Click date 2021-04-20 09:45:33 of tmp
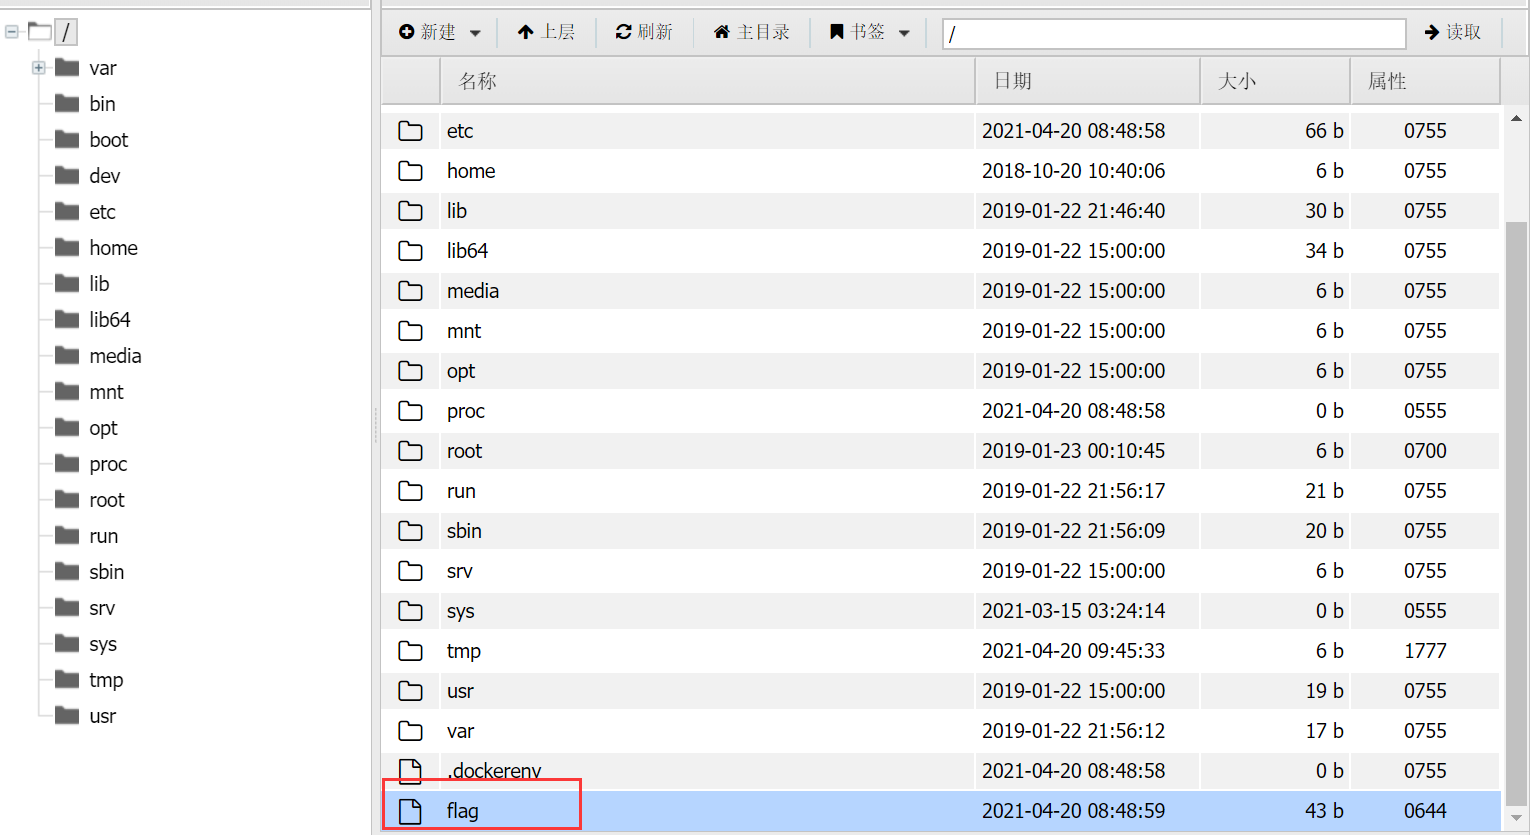This screenshot has width=1530, height=835. [x=1073, y=651]
